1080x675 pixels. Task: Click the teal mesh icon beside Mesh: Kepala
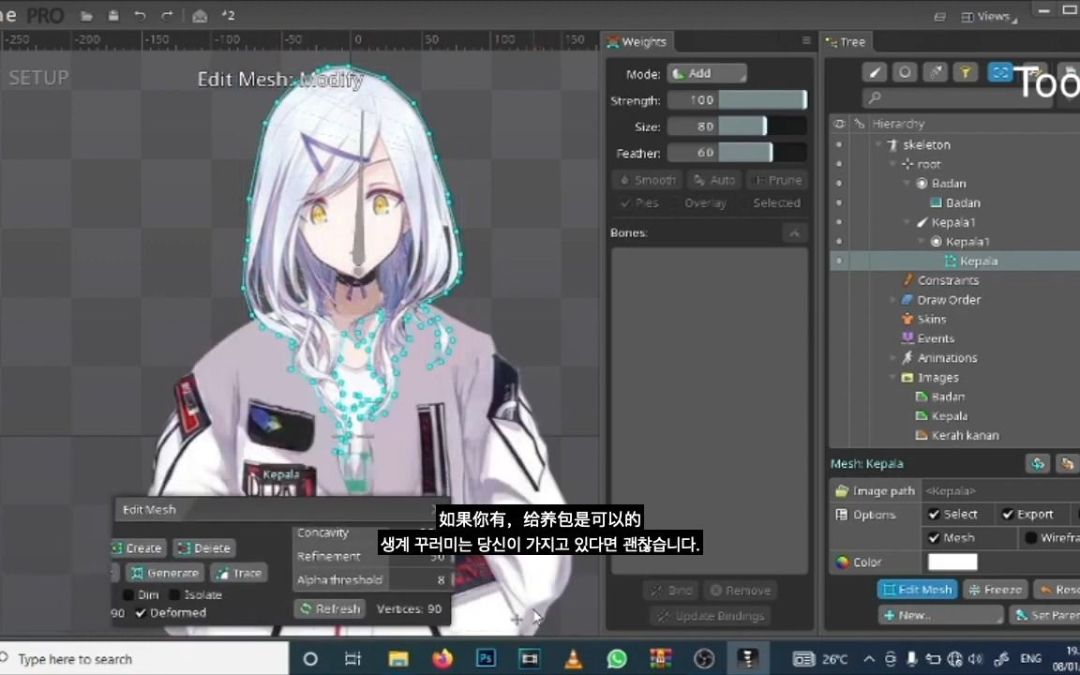(1037, 464)
